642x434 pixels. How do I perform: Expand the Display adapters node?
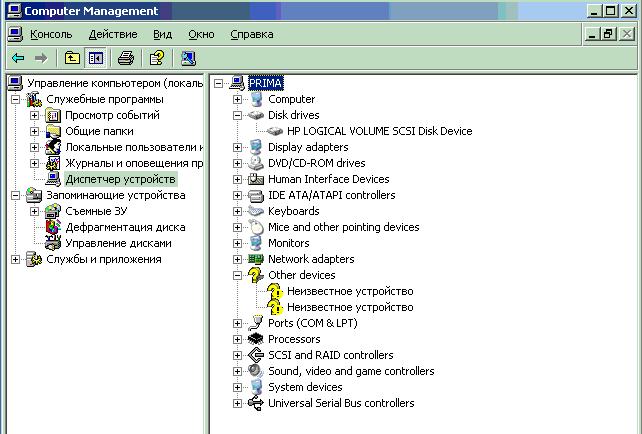237,147
